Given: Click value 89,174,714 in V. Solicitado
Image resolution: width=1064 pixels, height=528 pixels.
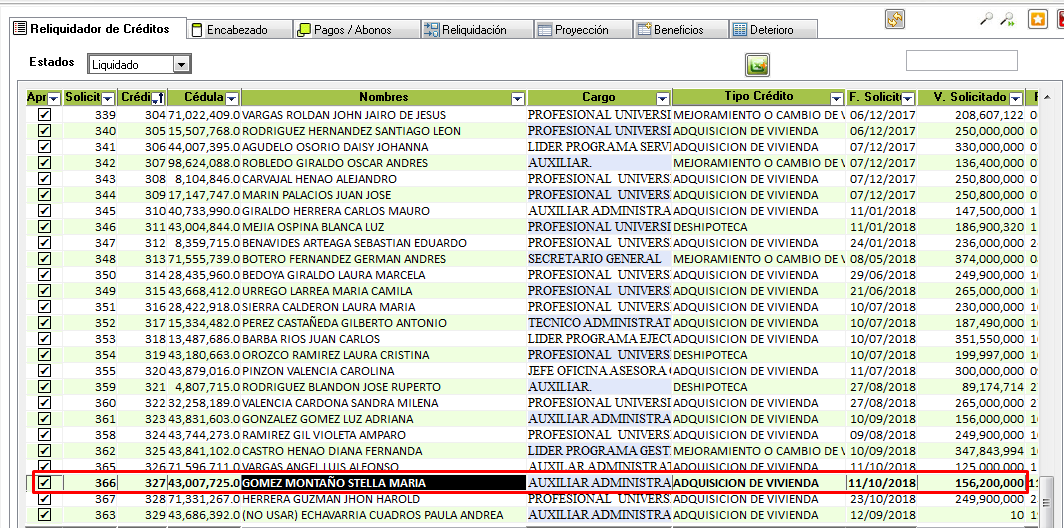Looking at the screenshot, I should click(992, 387).
